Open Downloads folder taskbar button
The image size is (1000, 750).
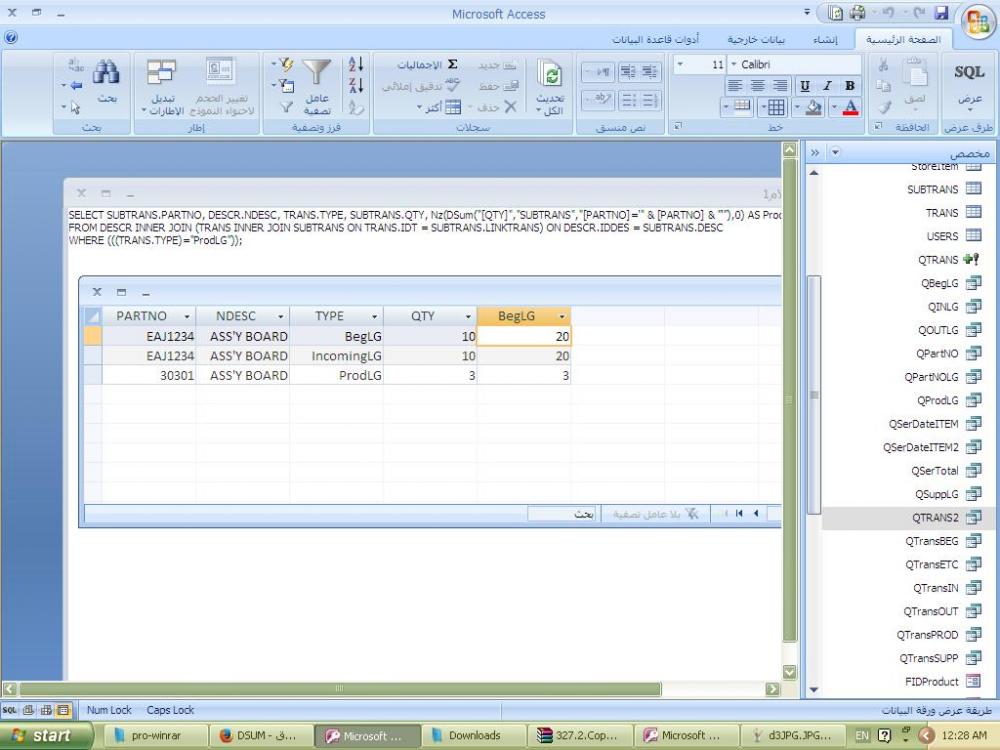click(x=474, y=735)
